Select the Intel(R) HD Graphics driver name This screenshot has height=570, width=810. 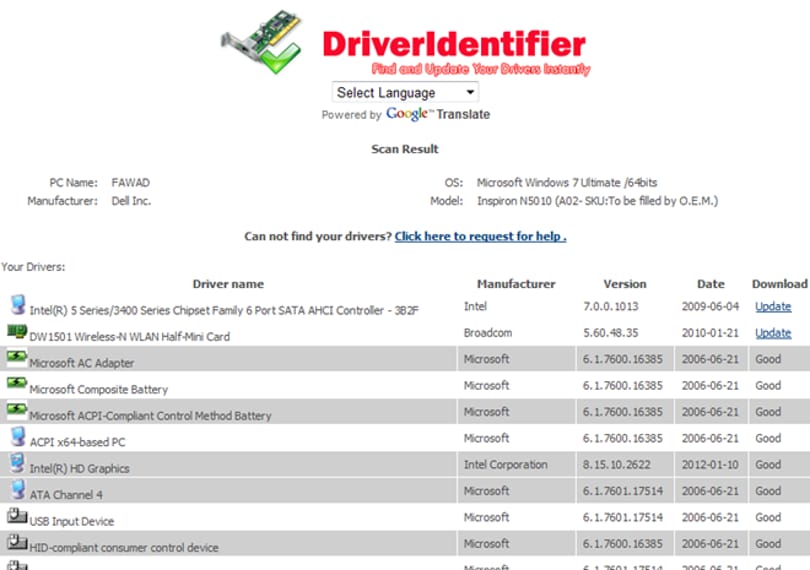coord(80,469)
